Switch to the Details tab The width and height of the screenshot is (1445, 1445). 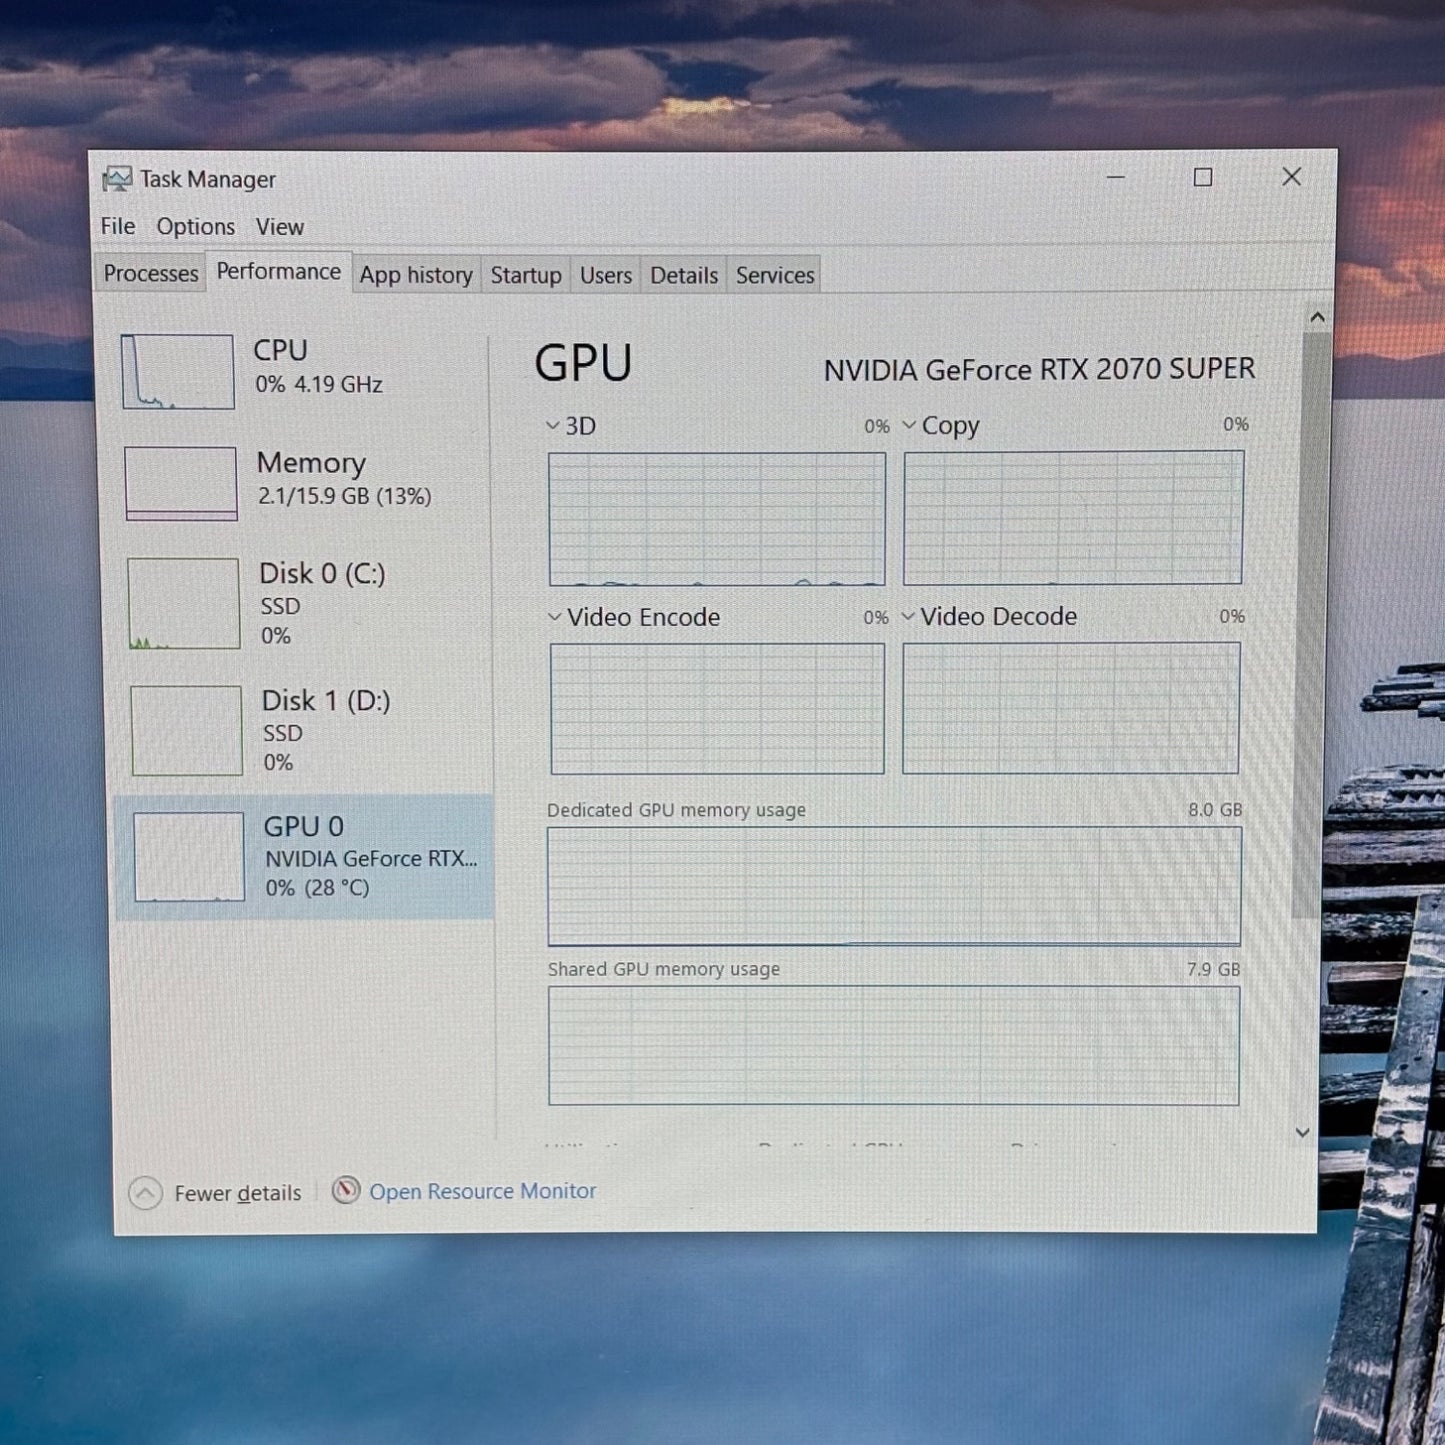click(684, 275)
